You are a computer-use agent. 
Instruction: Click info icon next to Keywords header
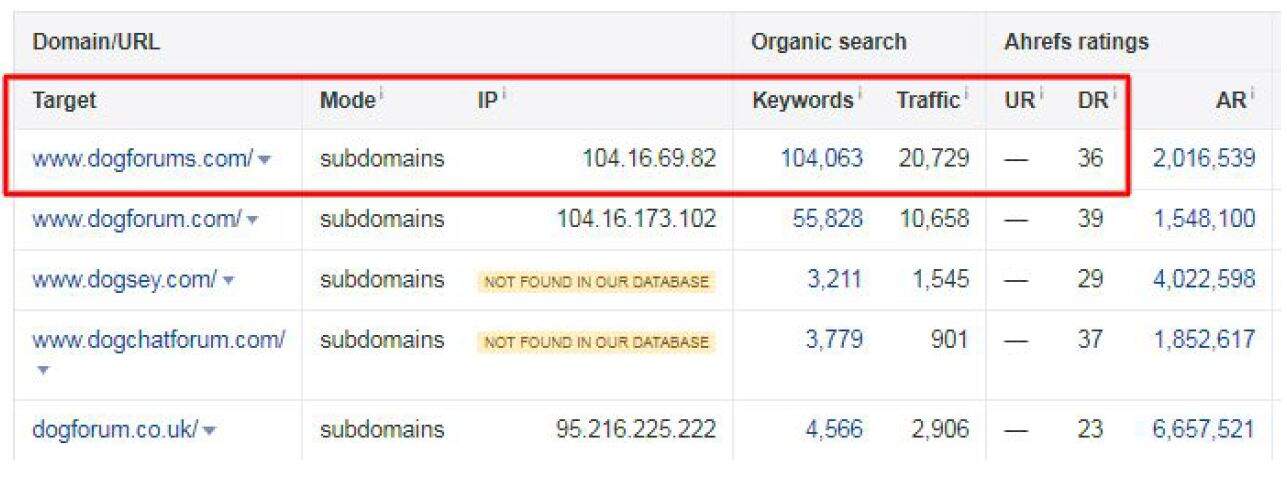tap(859, 95)
